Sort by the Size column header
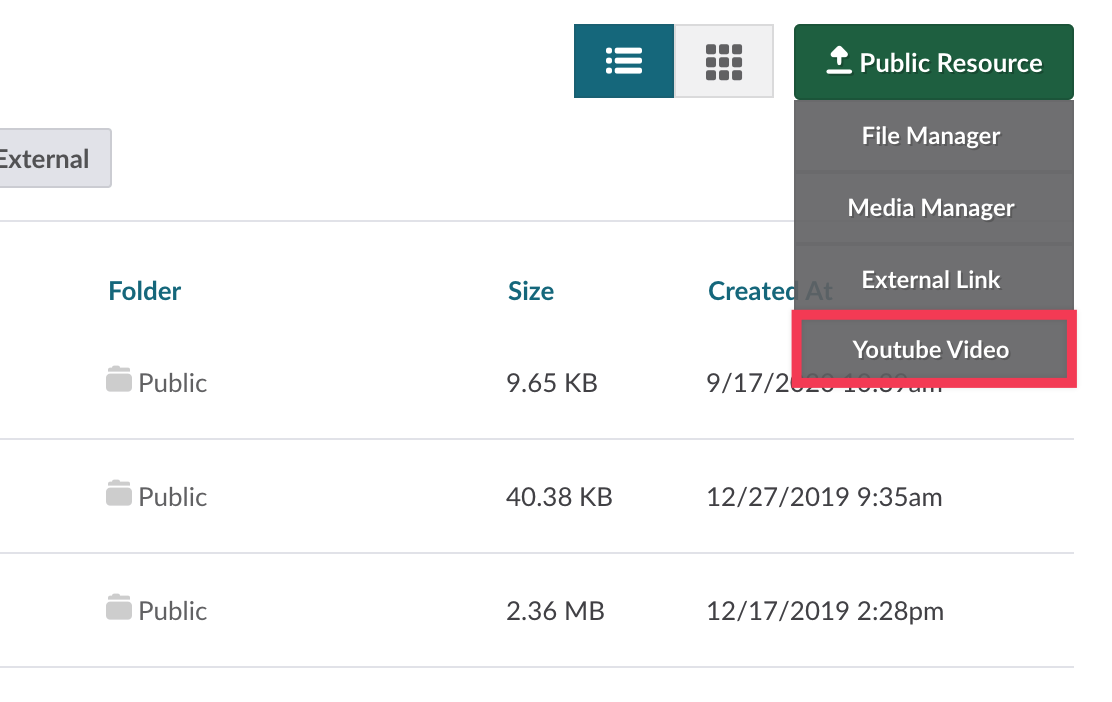Viewport: 1112px width, 702px height. (x=530, y=291)
